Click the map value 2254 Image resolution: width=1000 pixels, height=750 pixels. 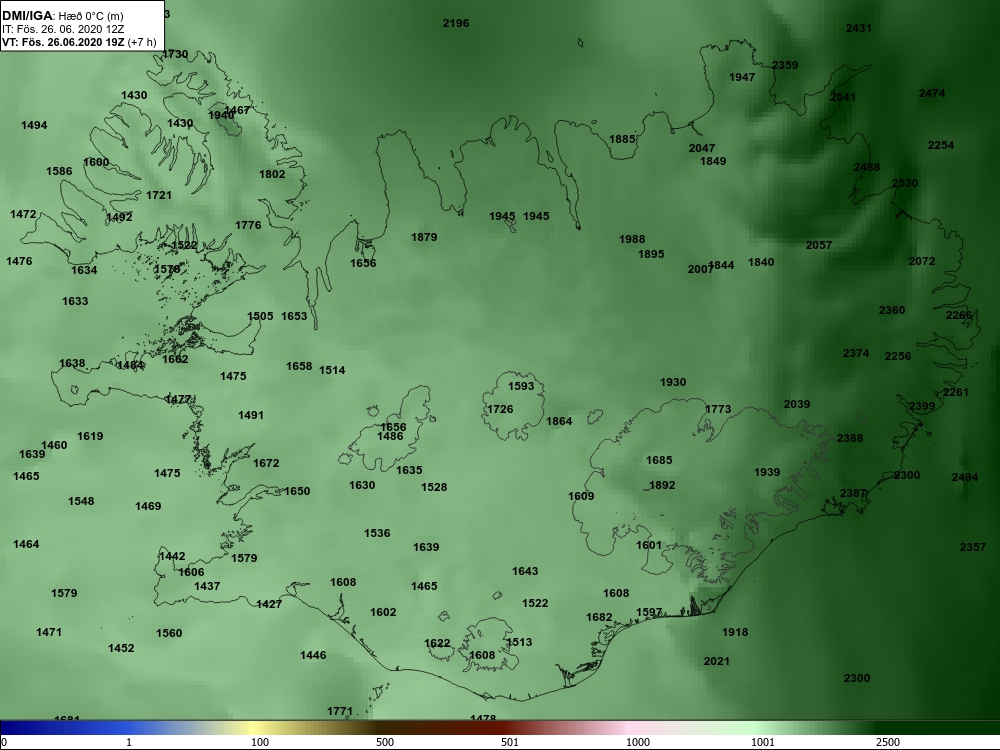[x=941, y=145]
